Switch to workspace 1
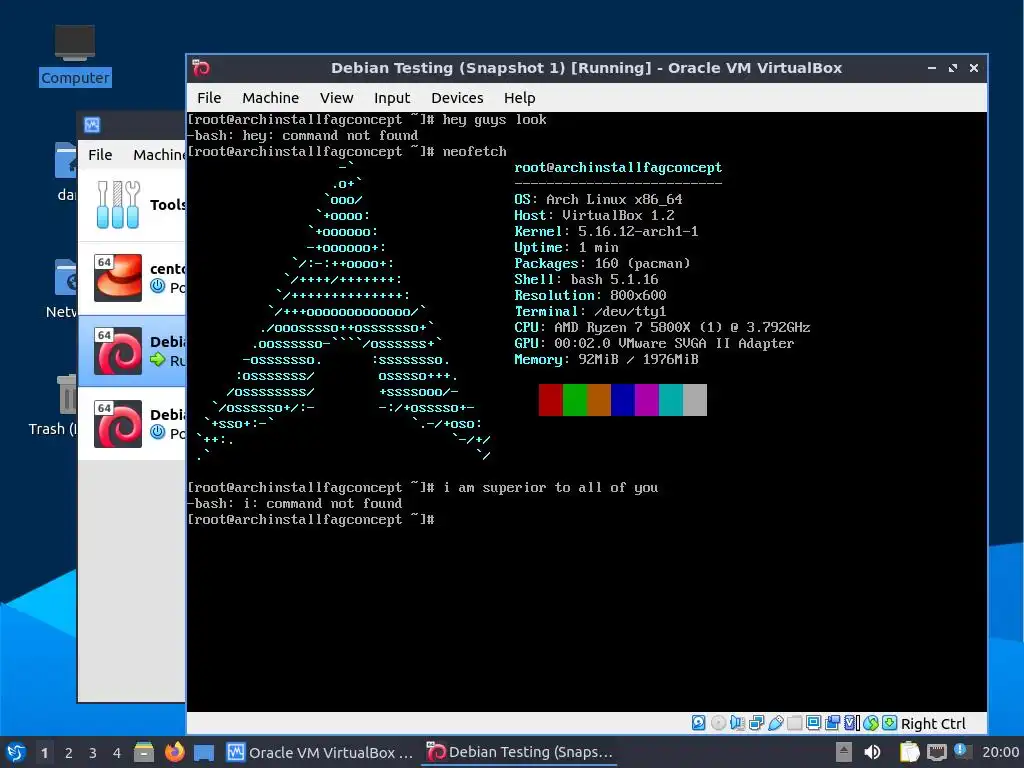The height and width of the screenshot is (768, 1024). [44, 753]
